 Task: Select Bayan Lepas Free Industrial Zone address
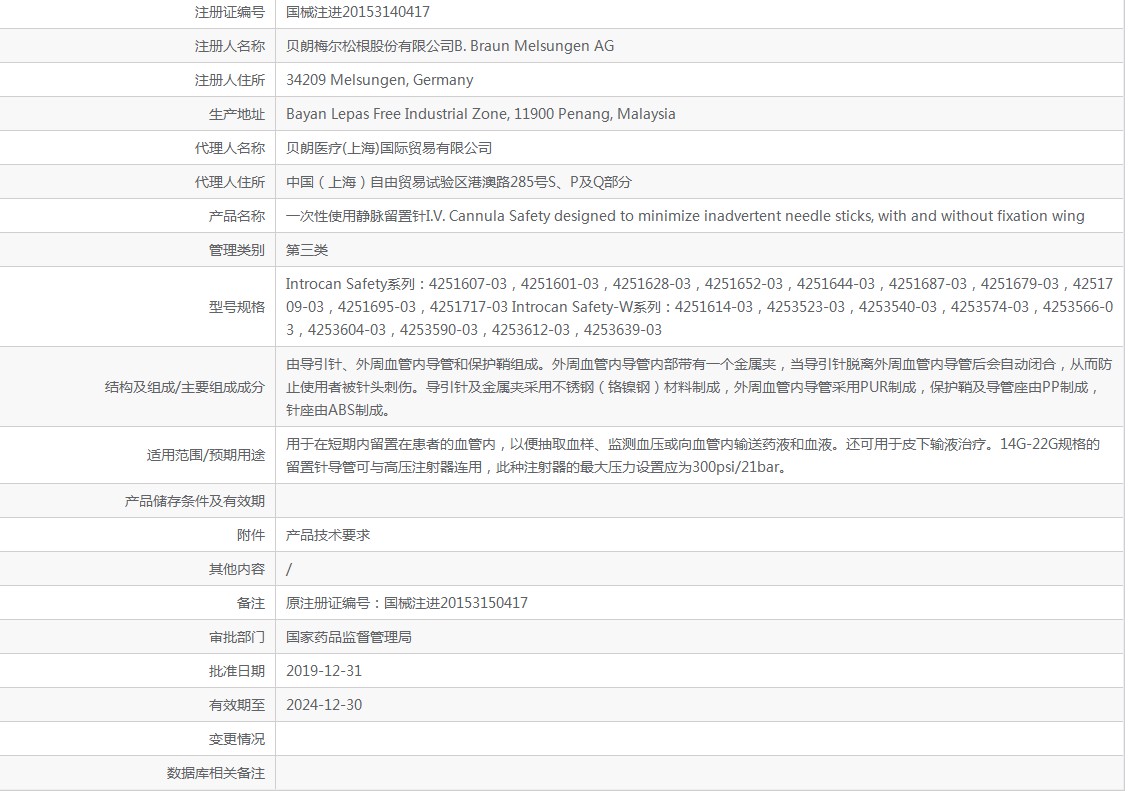pos(481,114)
